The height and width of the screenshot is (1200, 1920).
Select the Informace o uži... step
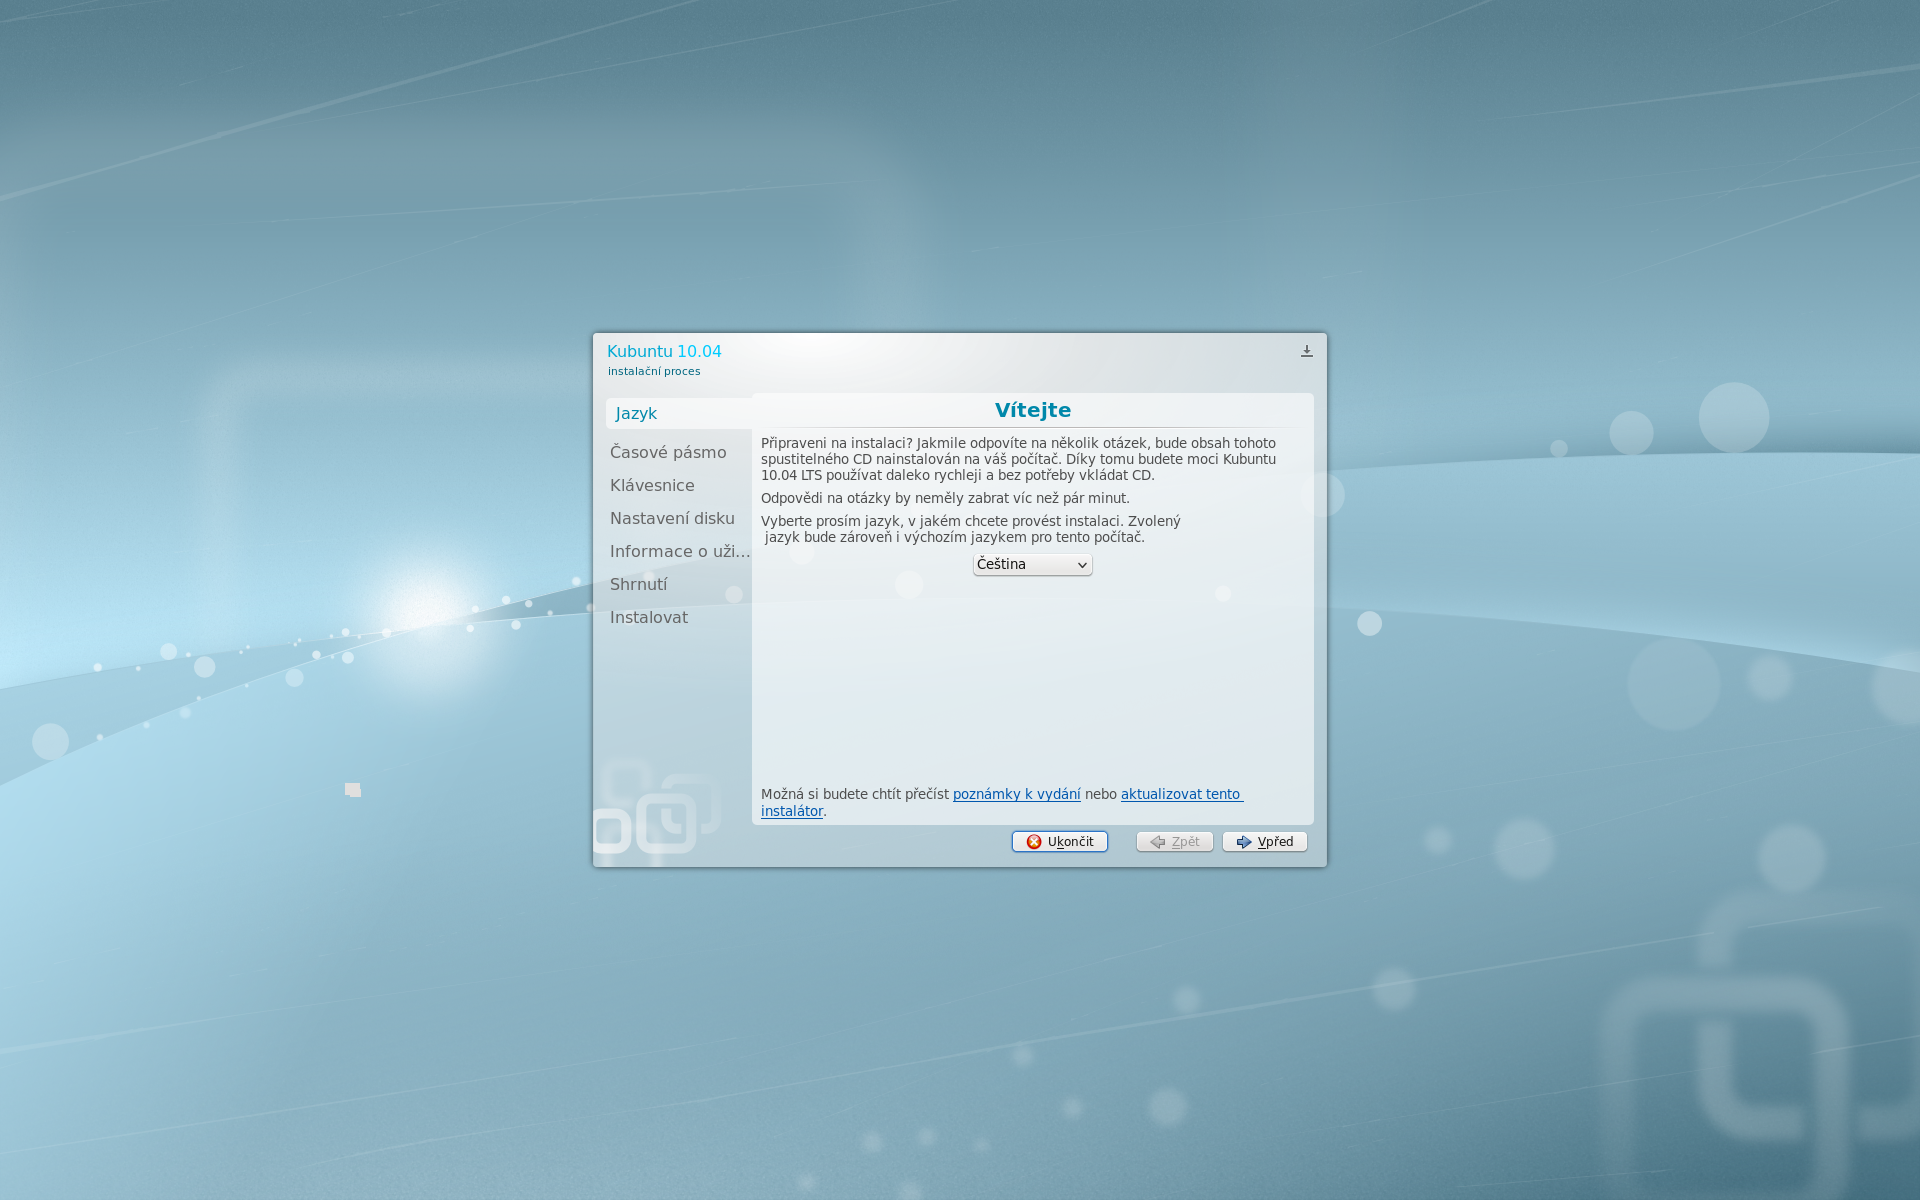tap(680, 551)
